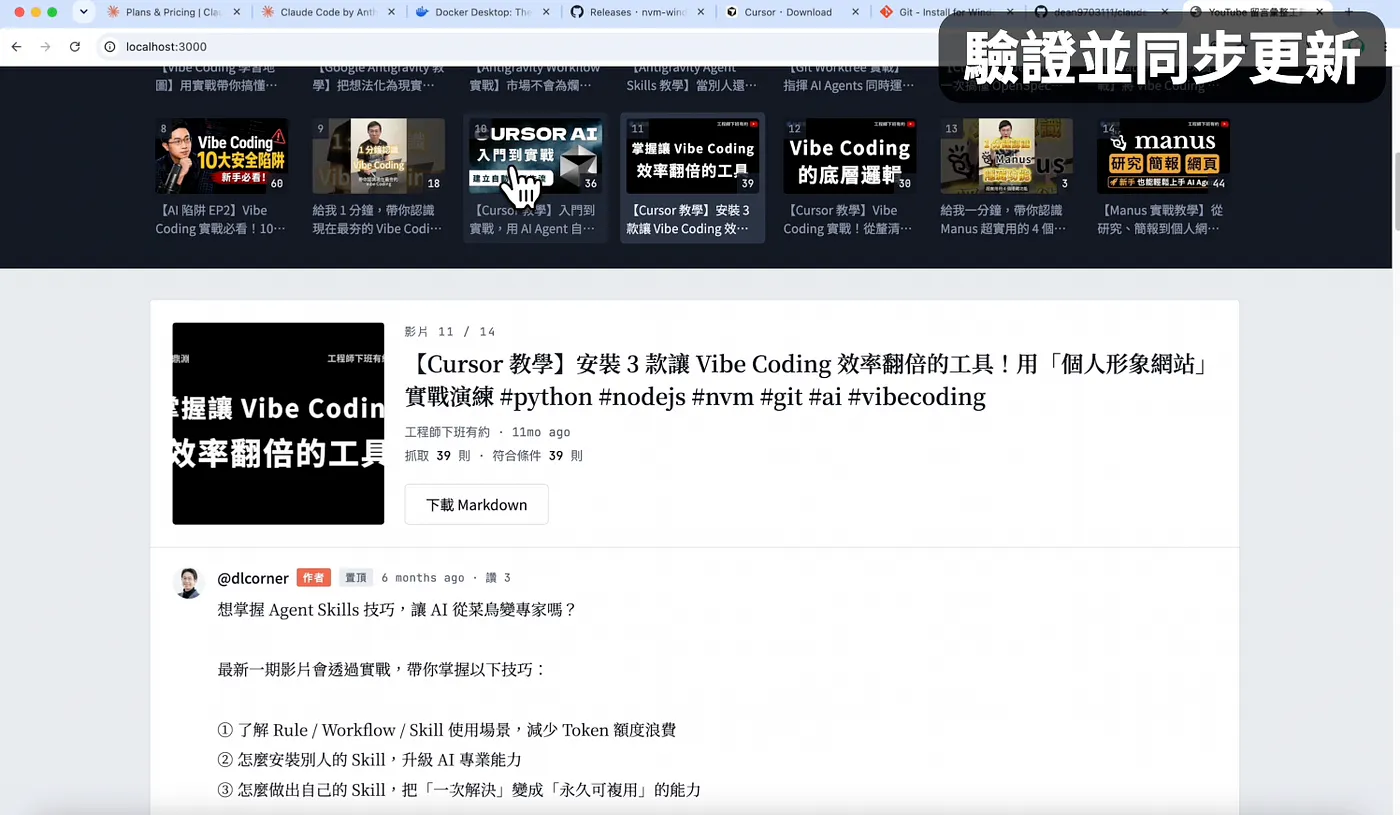Viewport: 1400px width, 815px height.
Task: Switch to the Git Install for Windows tab
Action: (947, 12)
